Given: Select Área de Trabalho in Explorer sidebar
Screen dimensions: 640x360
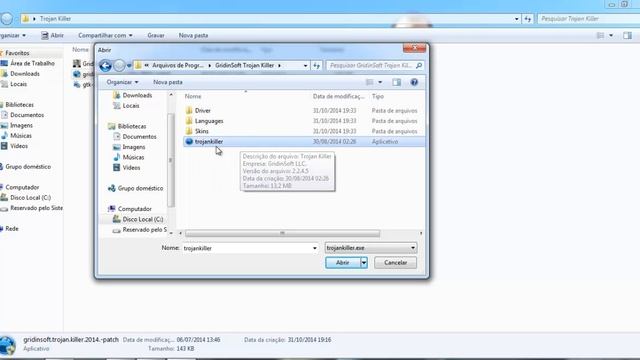Looking at the screenshot, I should tap(32, 63).
